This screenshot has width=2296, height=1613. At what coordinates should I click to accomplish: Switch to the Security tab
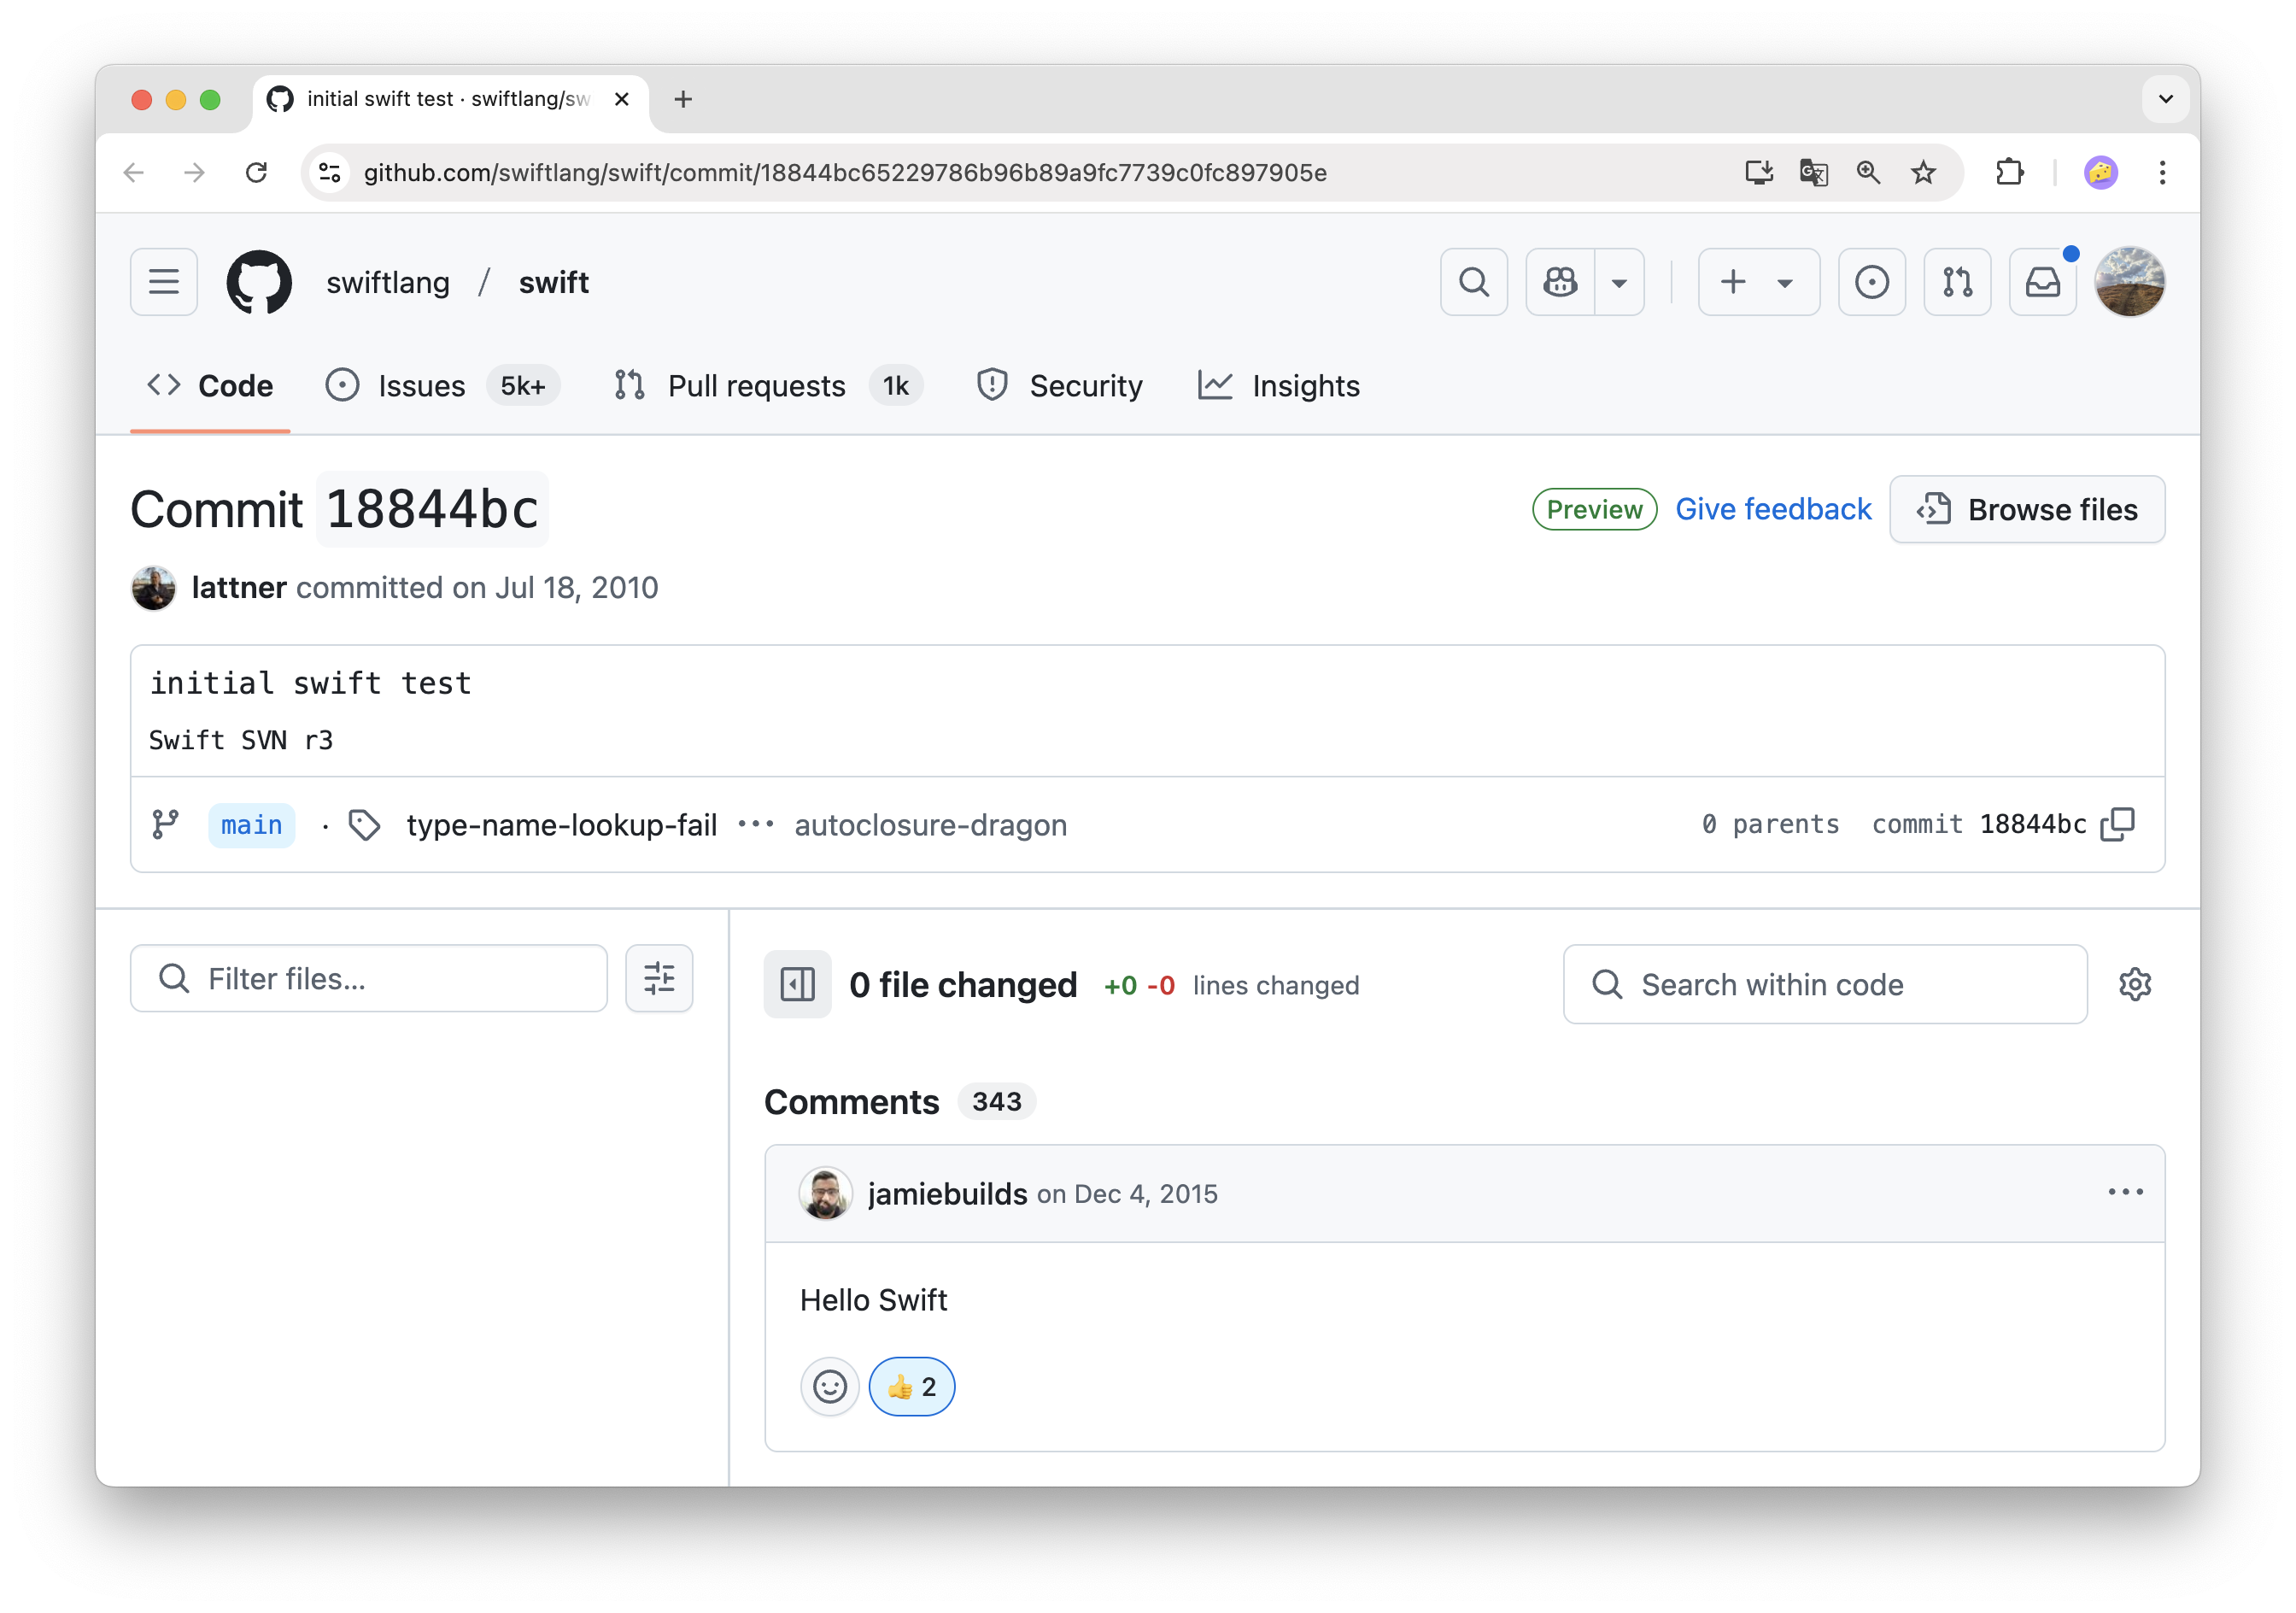coord(1060,386)
